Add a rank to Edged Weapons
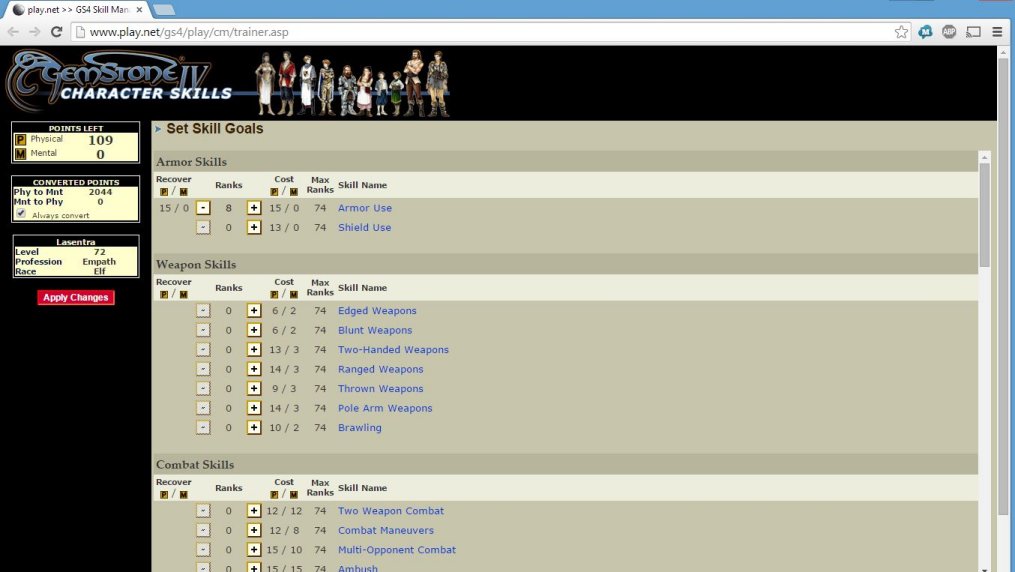 click(254, 311)
